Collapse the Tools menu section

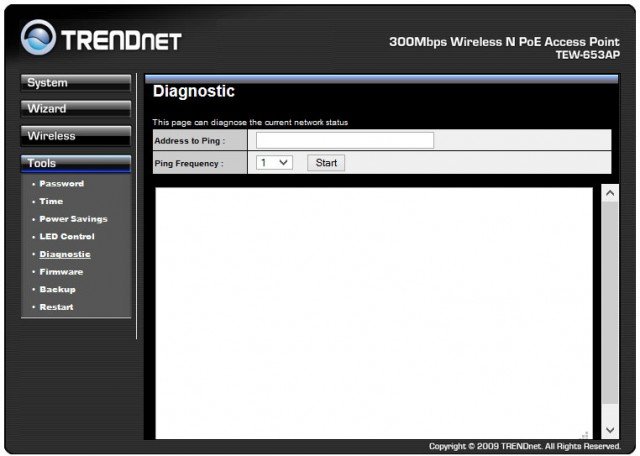tap(75, 163)
